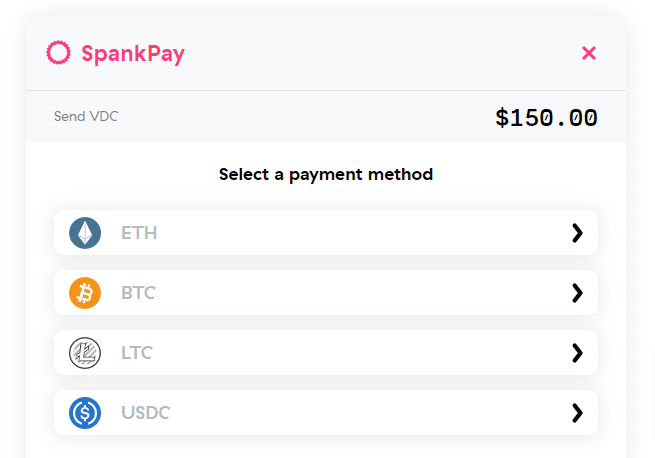Click the SpankPay circular logo icon

tap(58, 53)
